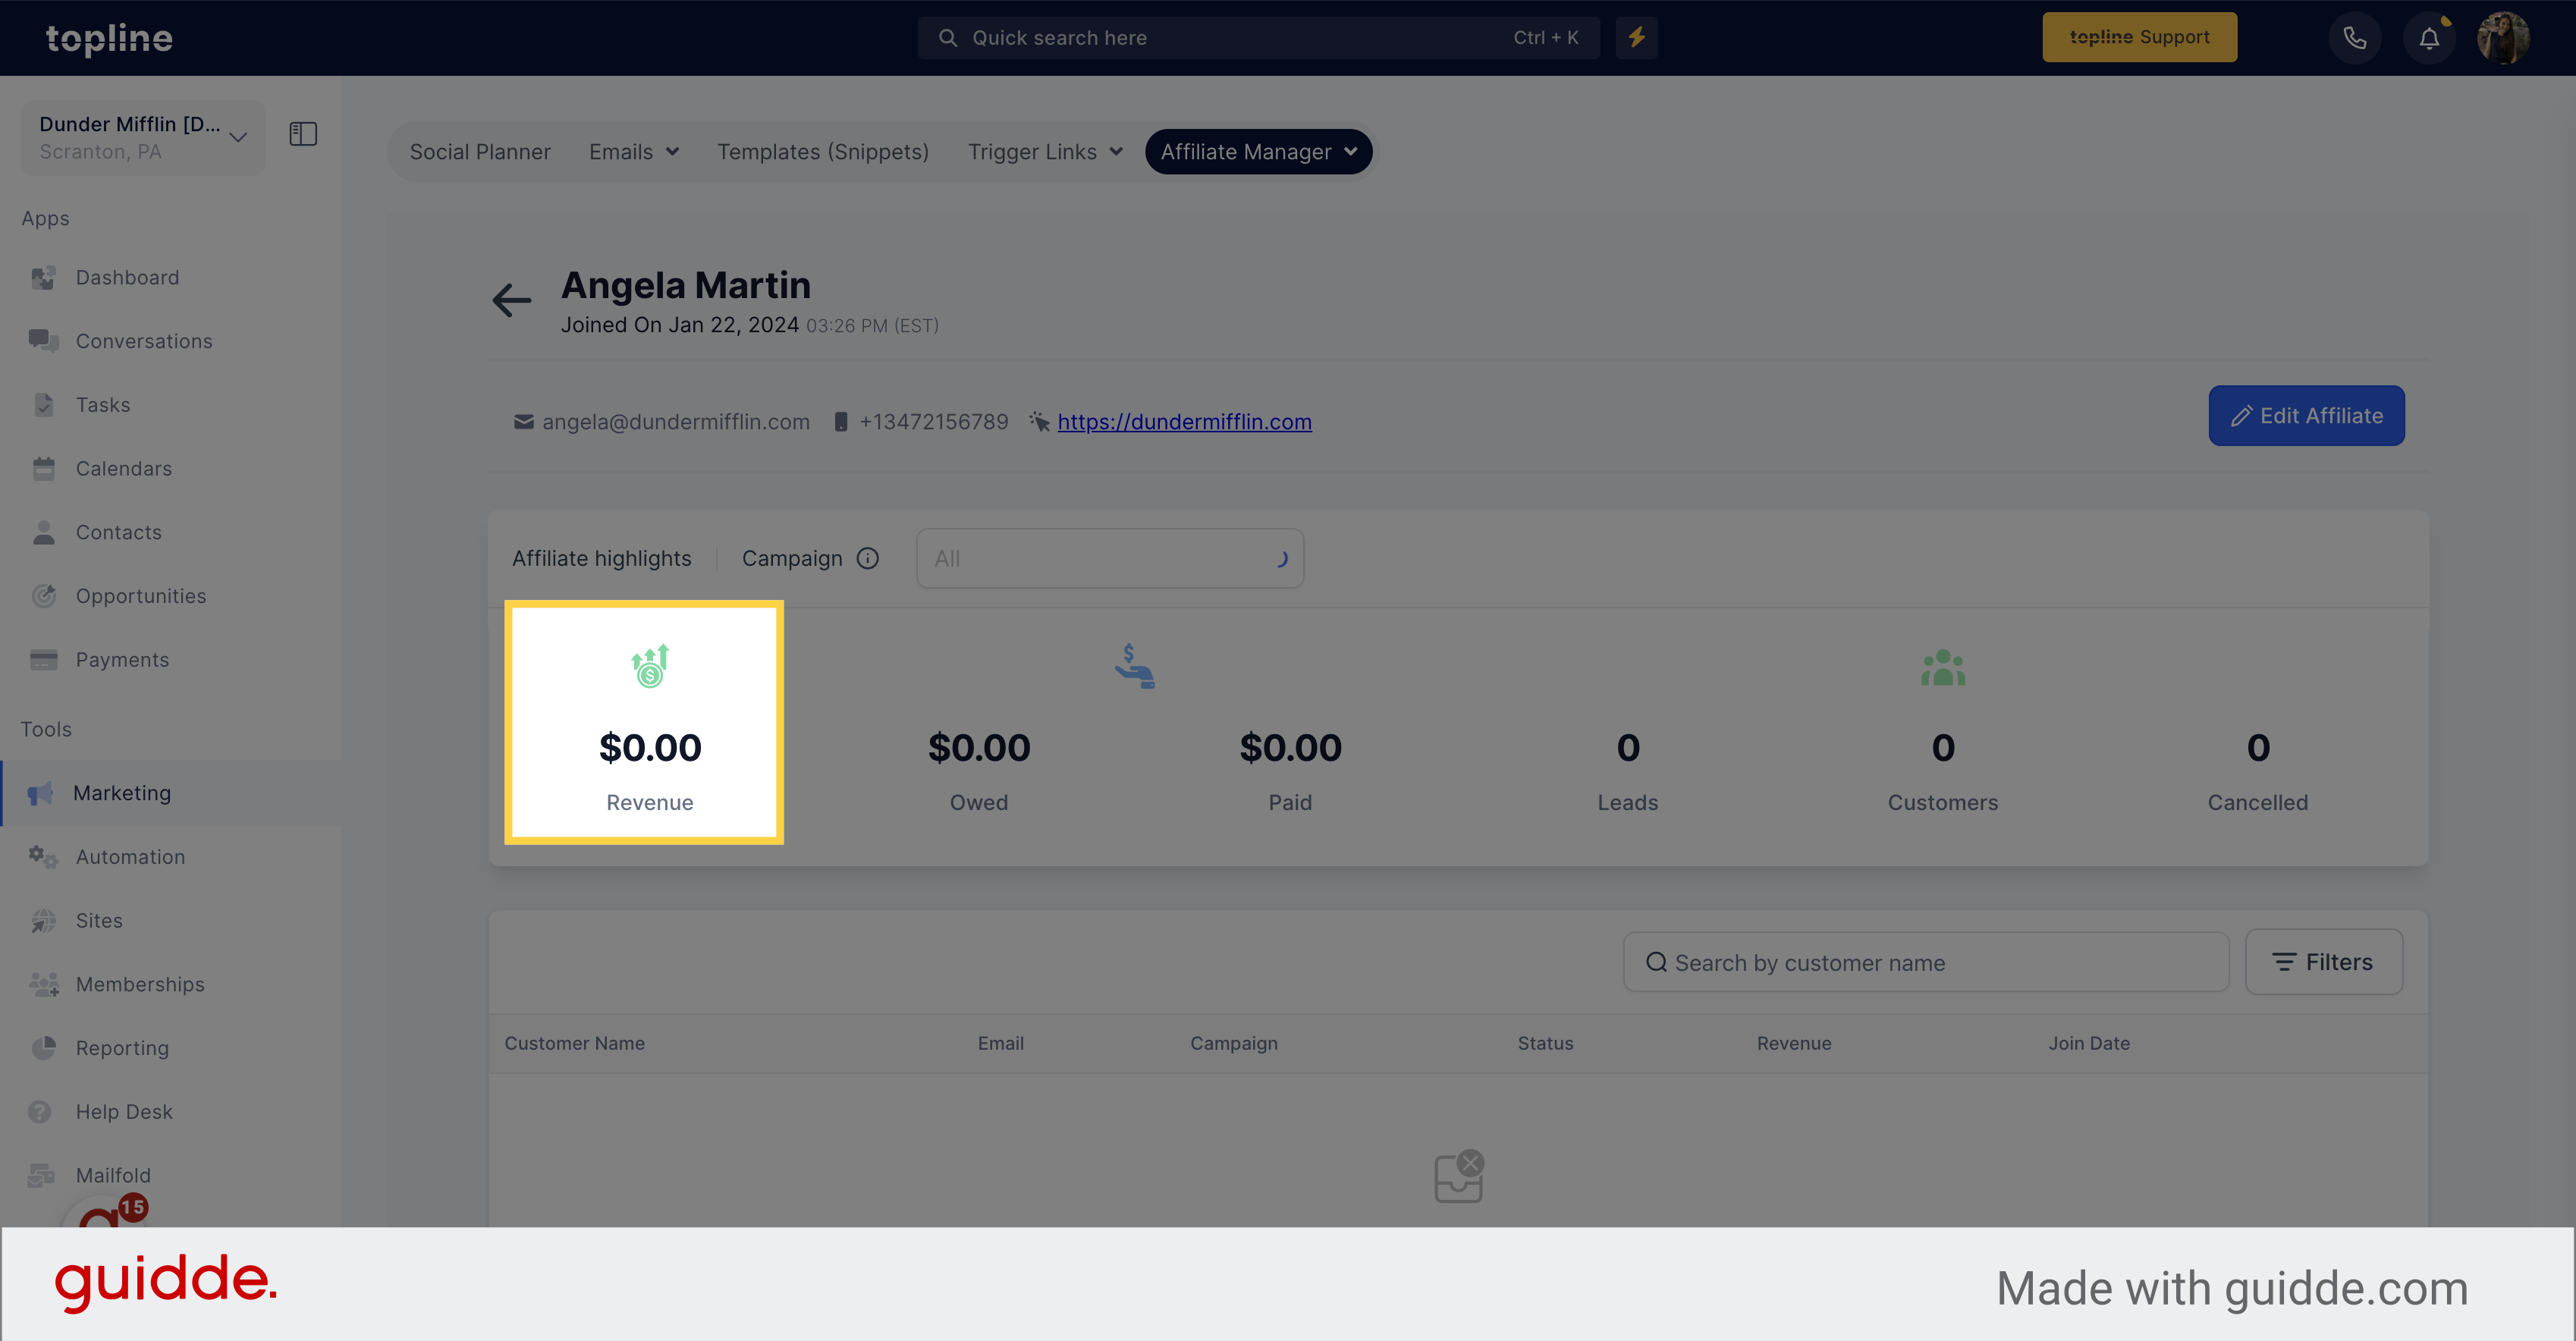The height and width of the screenshot is (1341, 2576).
Task: Open the notifications bell
Action: 2429,38
